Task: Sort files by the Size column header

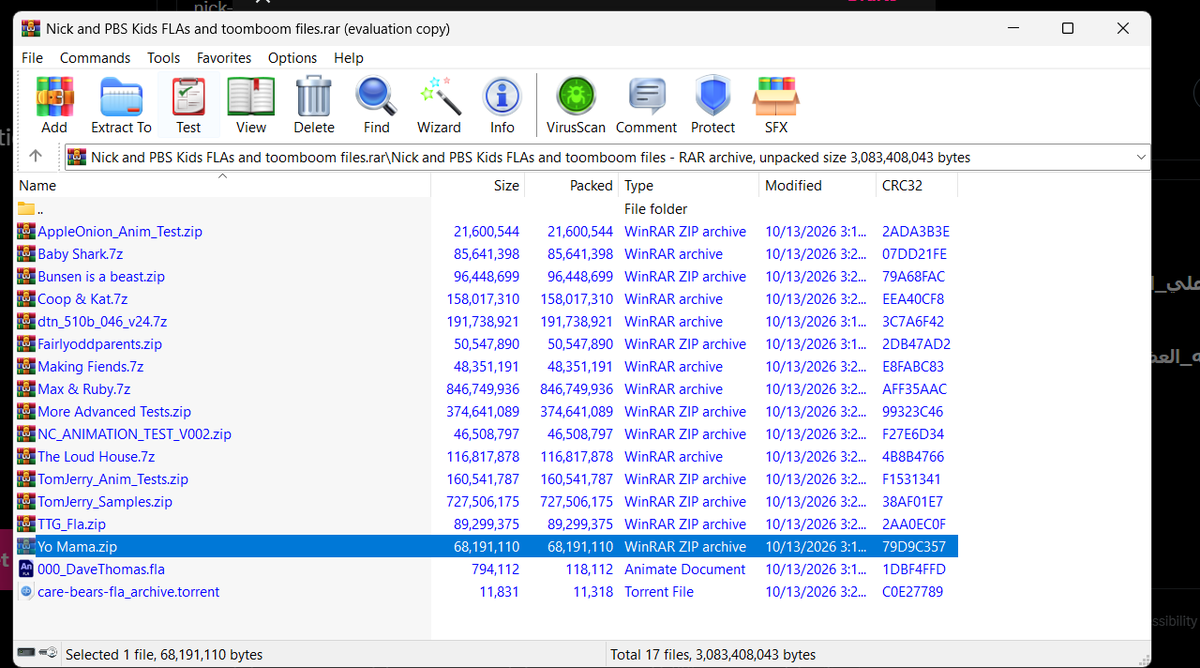Action: (x=477, y=185)
